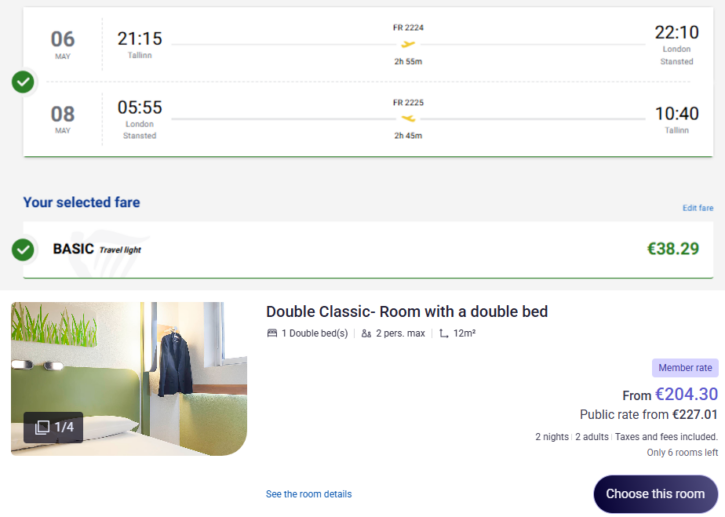Click the return flight FR 2225 plane icon
The height and width of the screenshot is (517, 725).
[x=408, y=118]
